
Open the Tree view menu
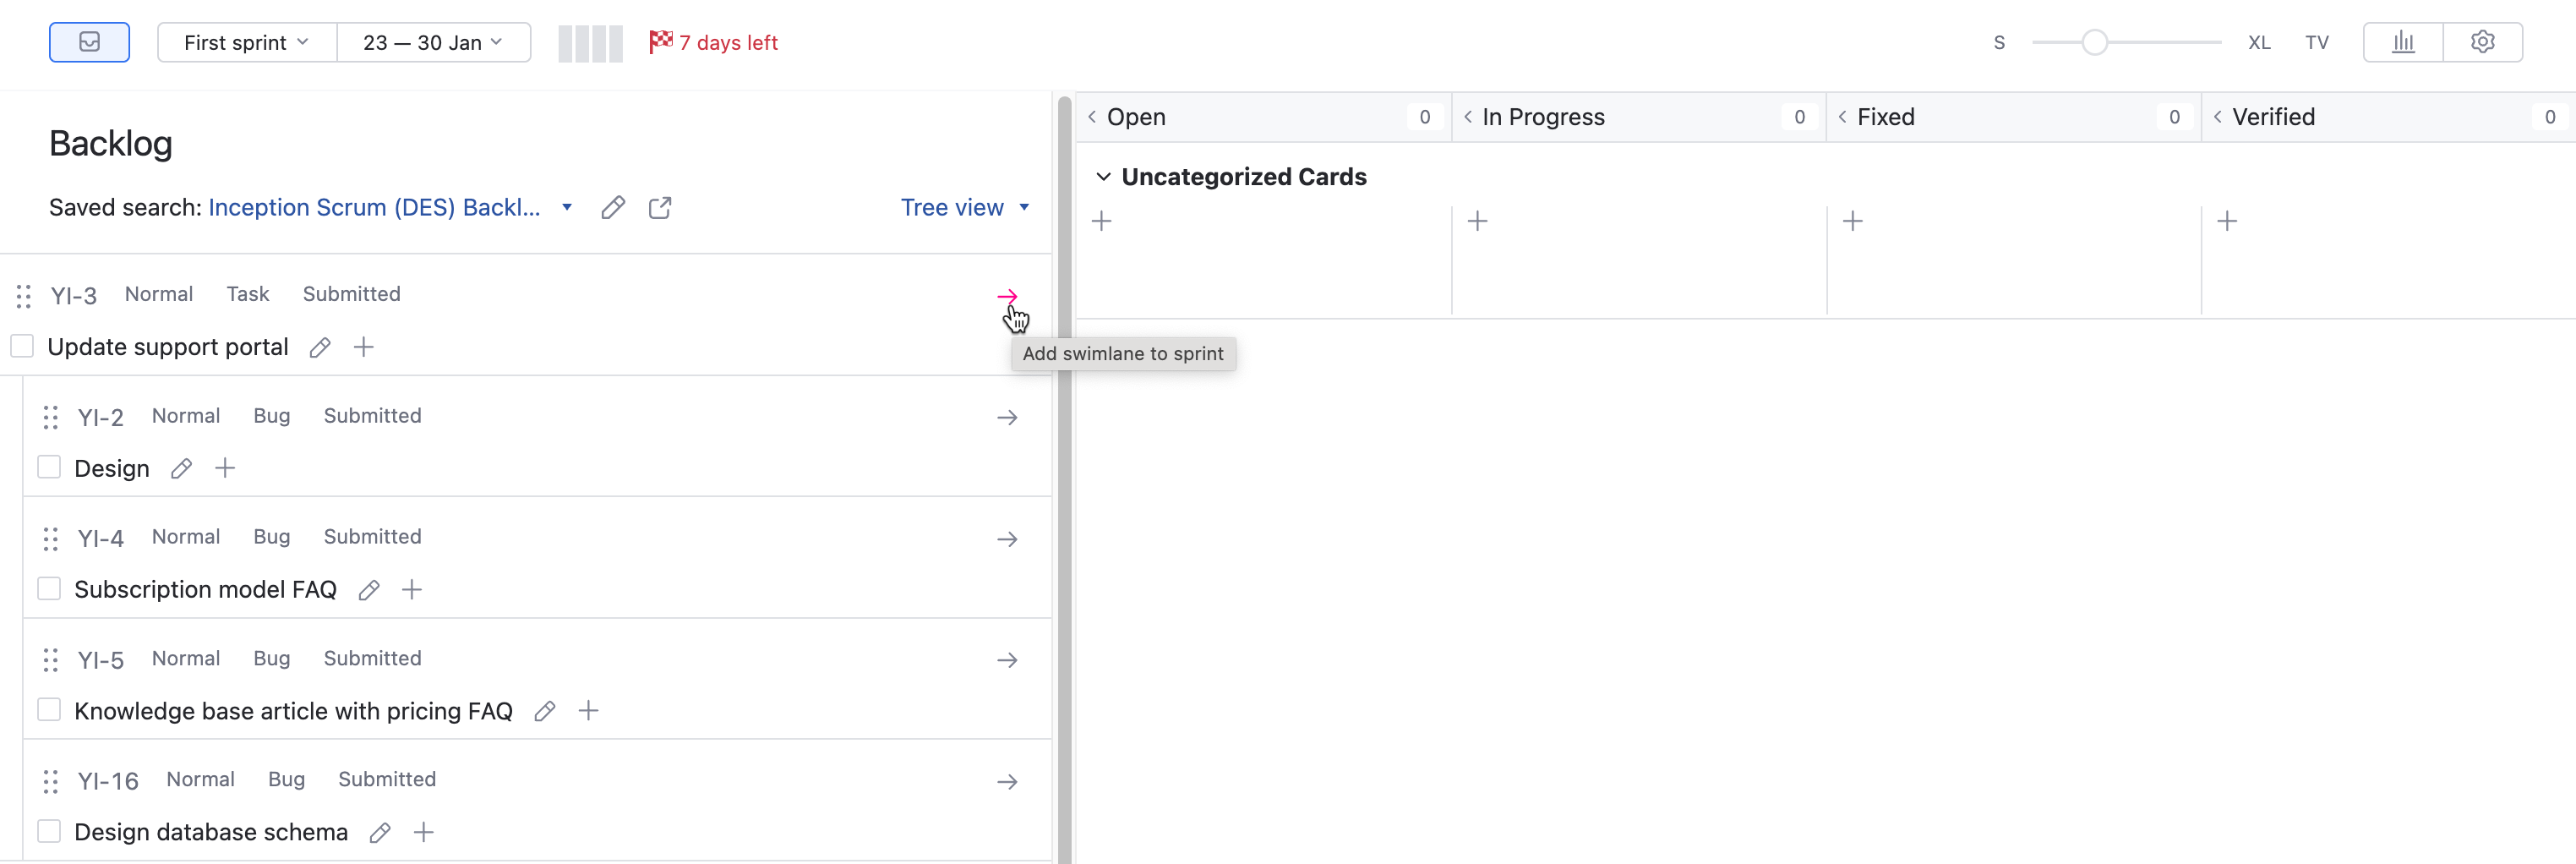(964, 208)
